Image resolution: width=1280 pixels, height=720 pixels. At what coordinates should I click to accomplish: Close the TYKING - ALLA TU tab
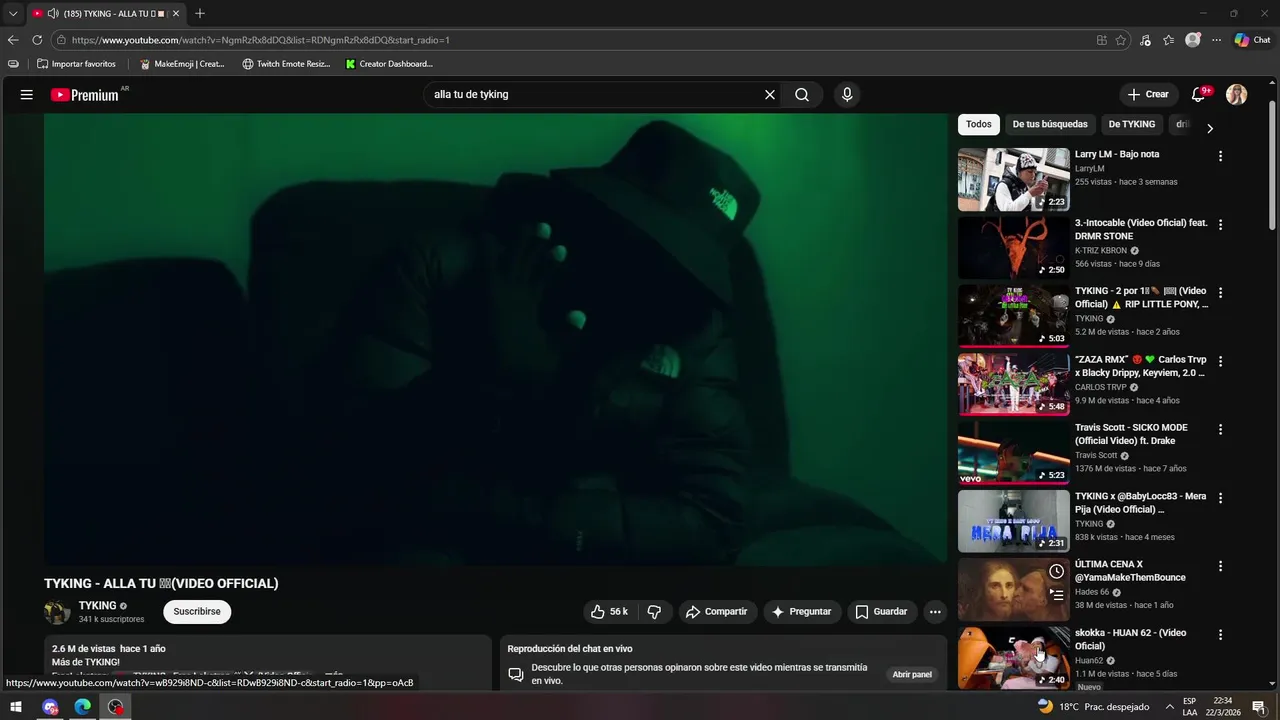coord(176,14)
